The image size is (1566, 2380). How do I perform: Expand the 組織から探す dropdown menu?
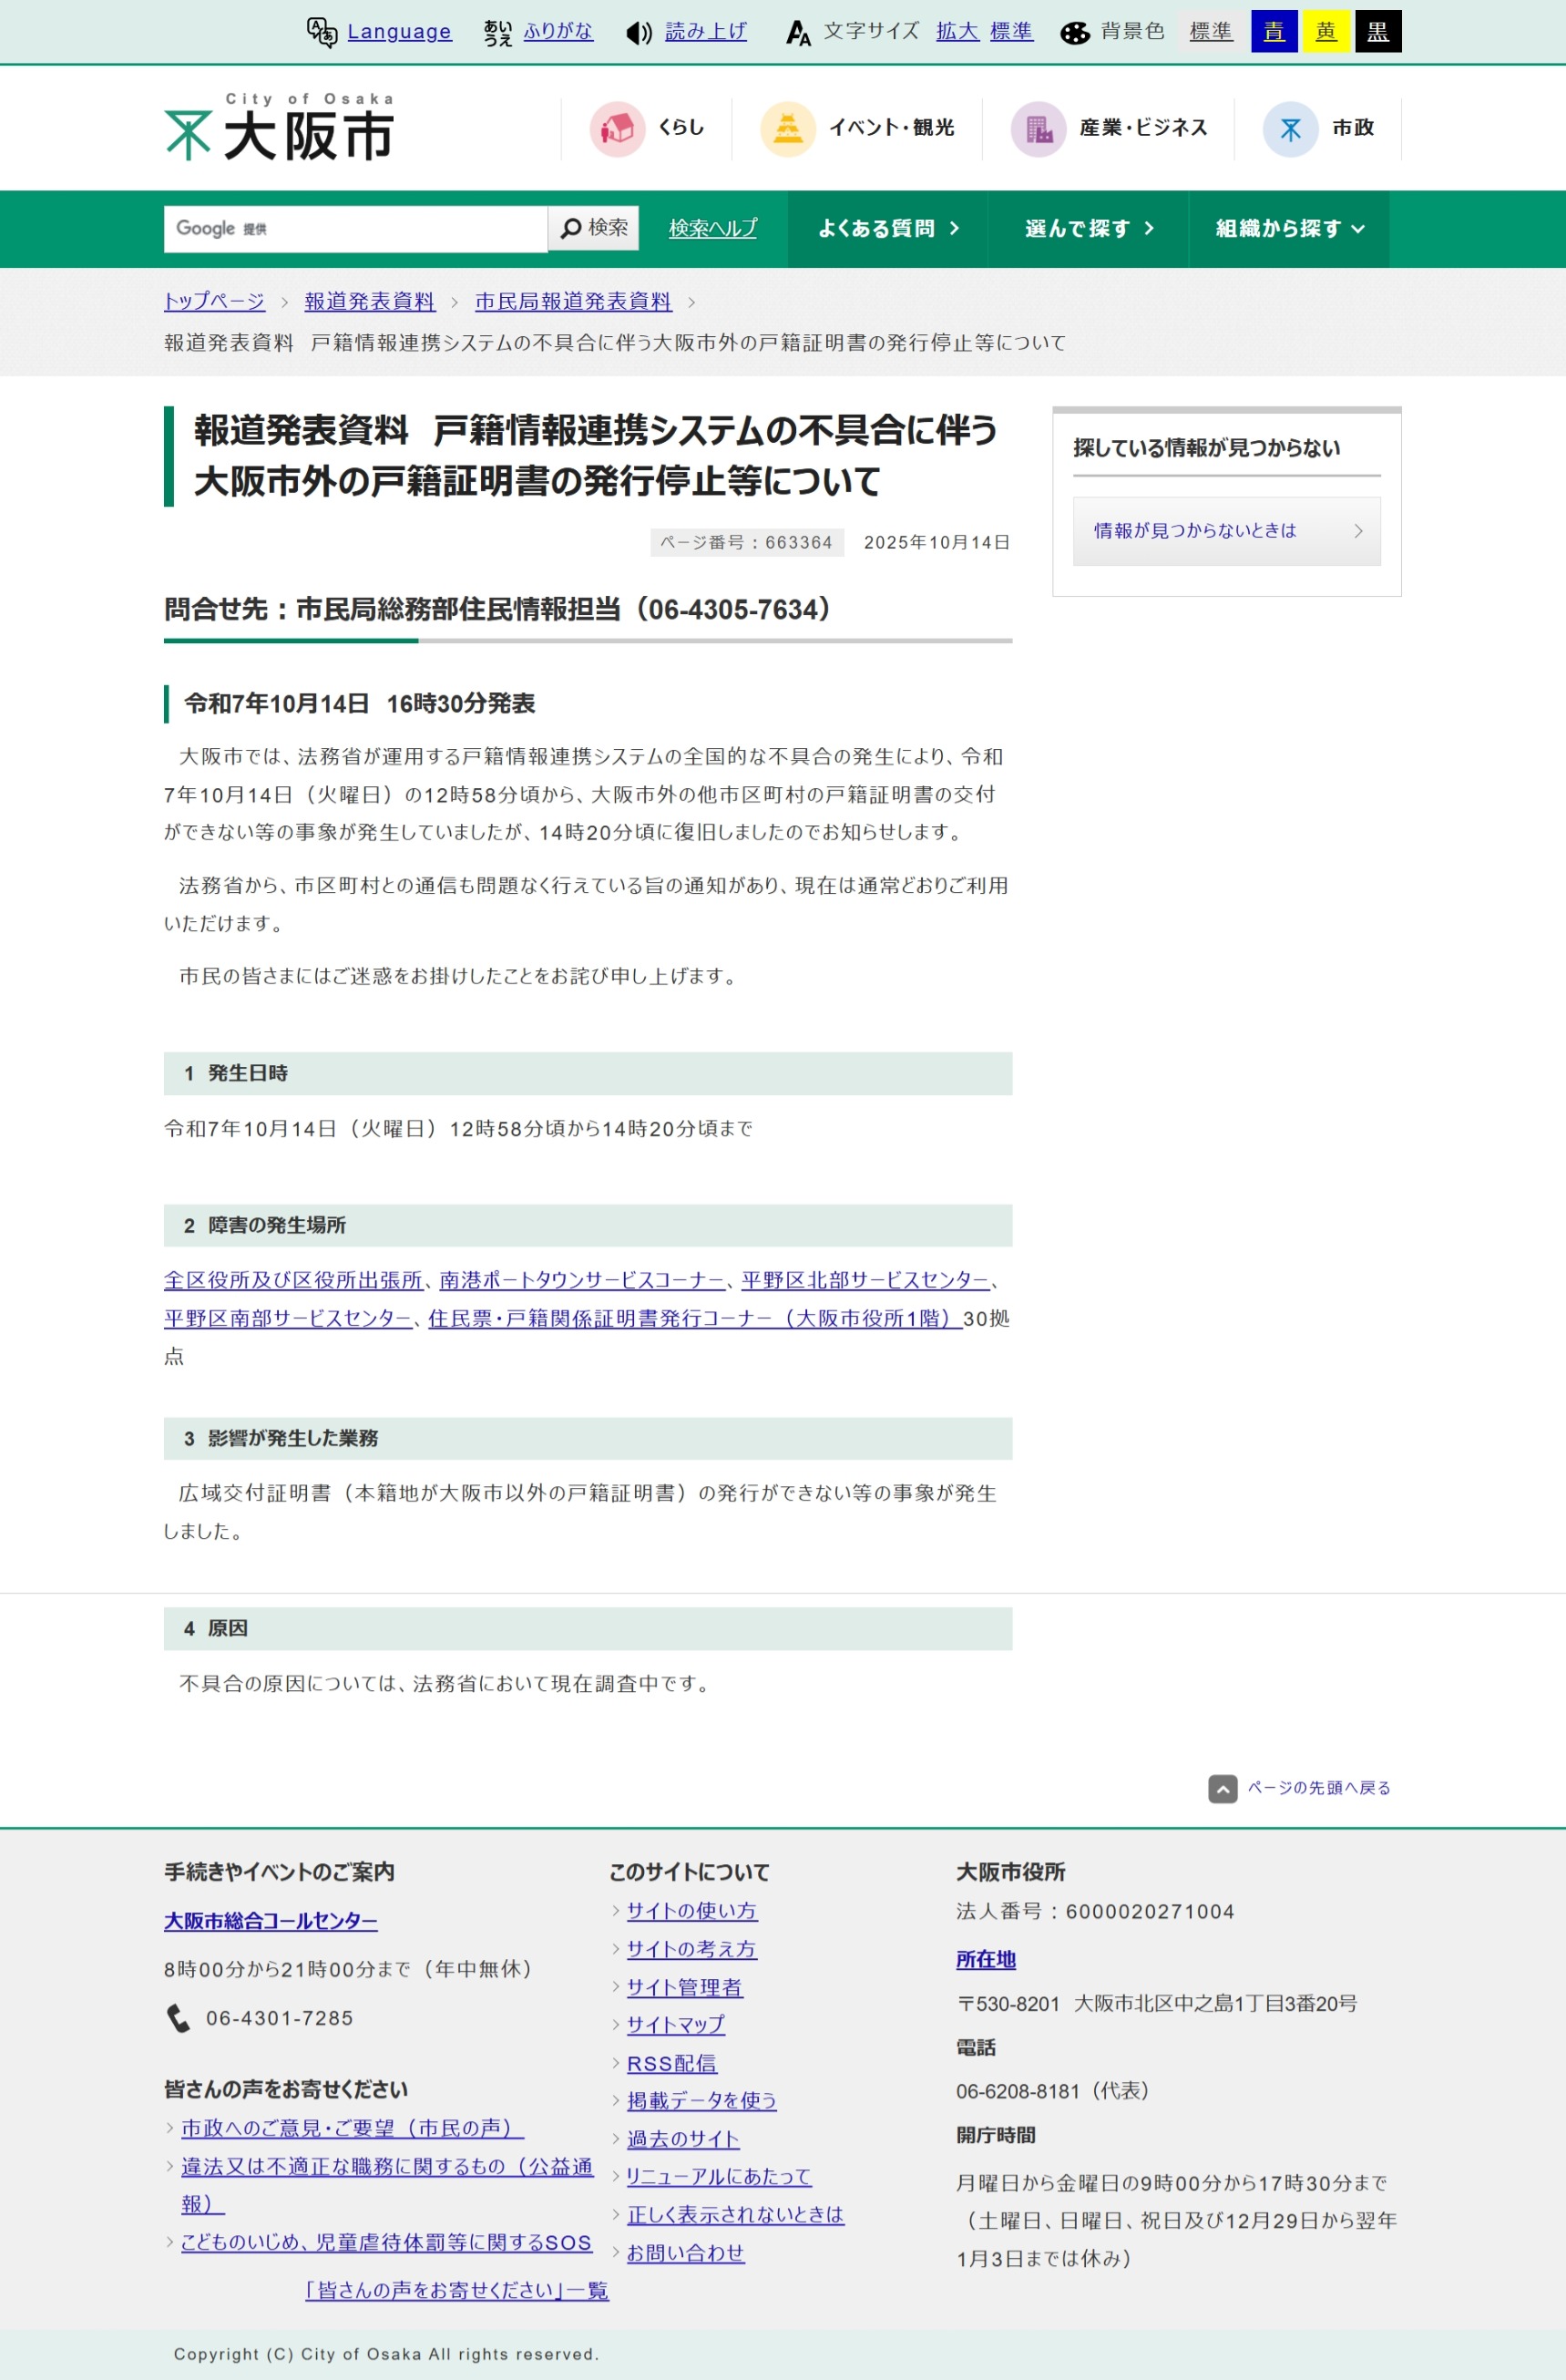pos(1288,229)
